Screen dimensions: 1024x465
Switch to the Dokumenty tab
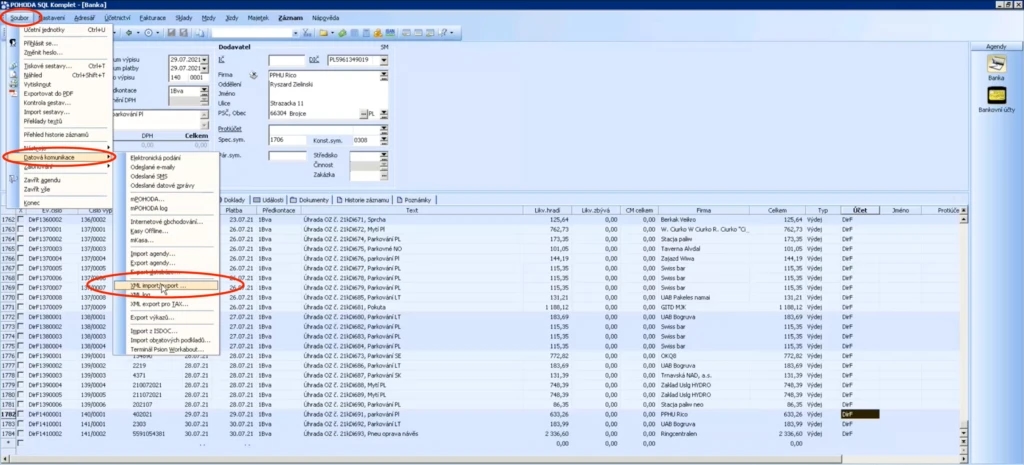pos(310,200)
